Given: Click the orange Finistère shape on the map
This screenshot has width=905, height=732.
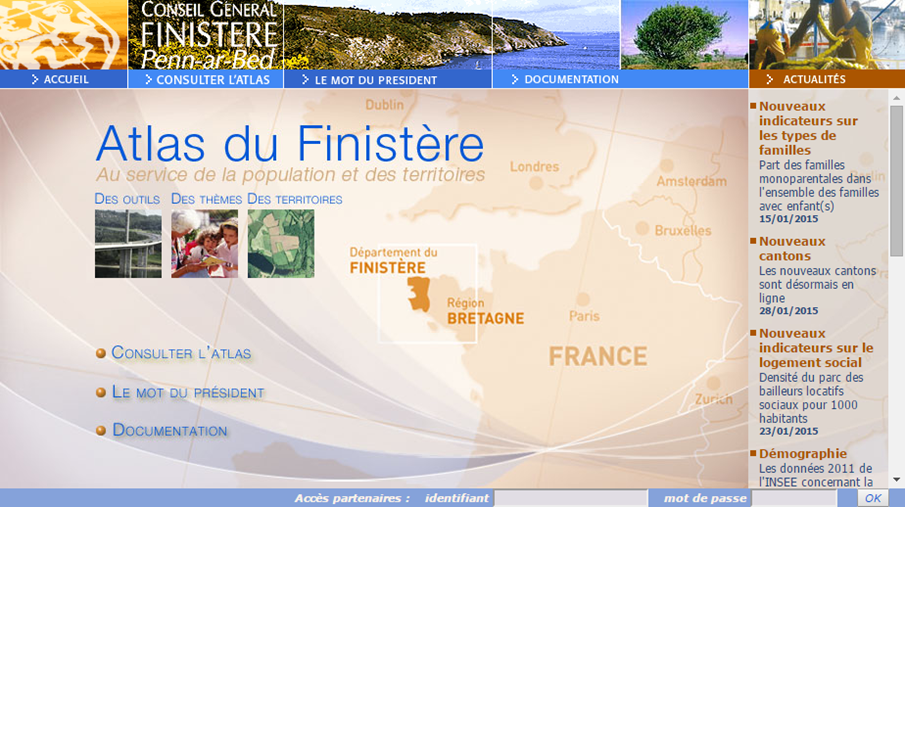Looking at the screenshot, I should pos(418,293).
